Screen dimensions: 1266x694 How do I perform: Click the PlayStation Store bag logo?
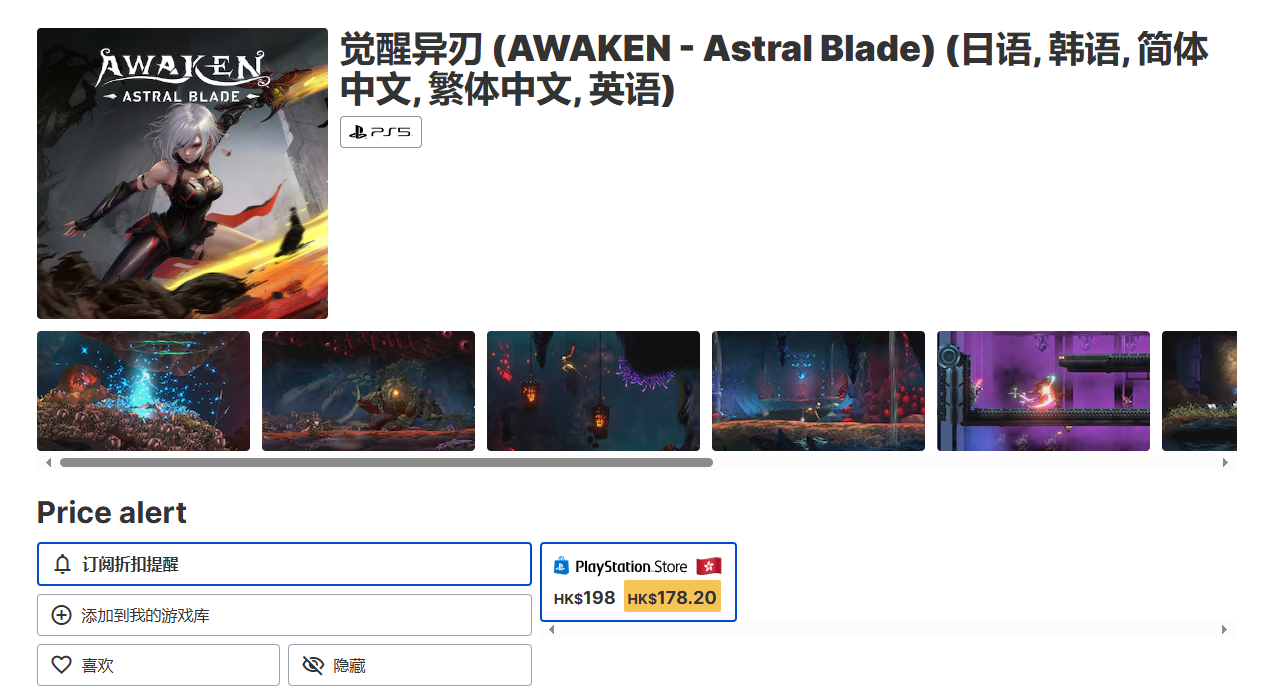pos(561,566)
